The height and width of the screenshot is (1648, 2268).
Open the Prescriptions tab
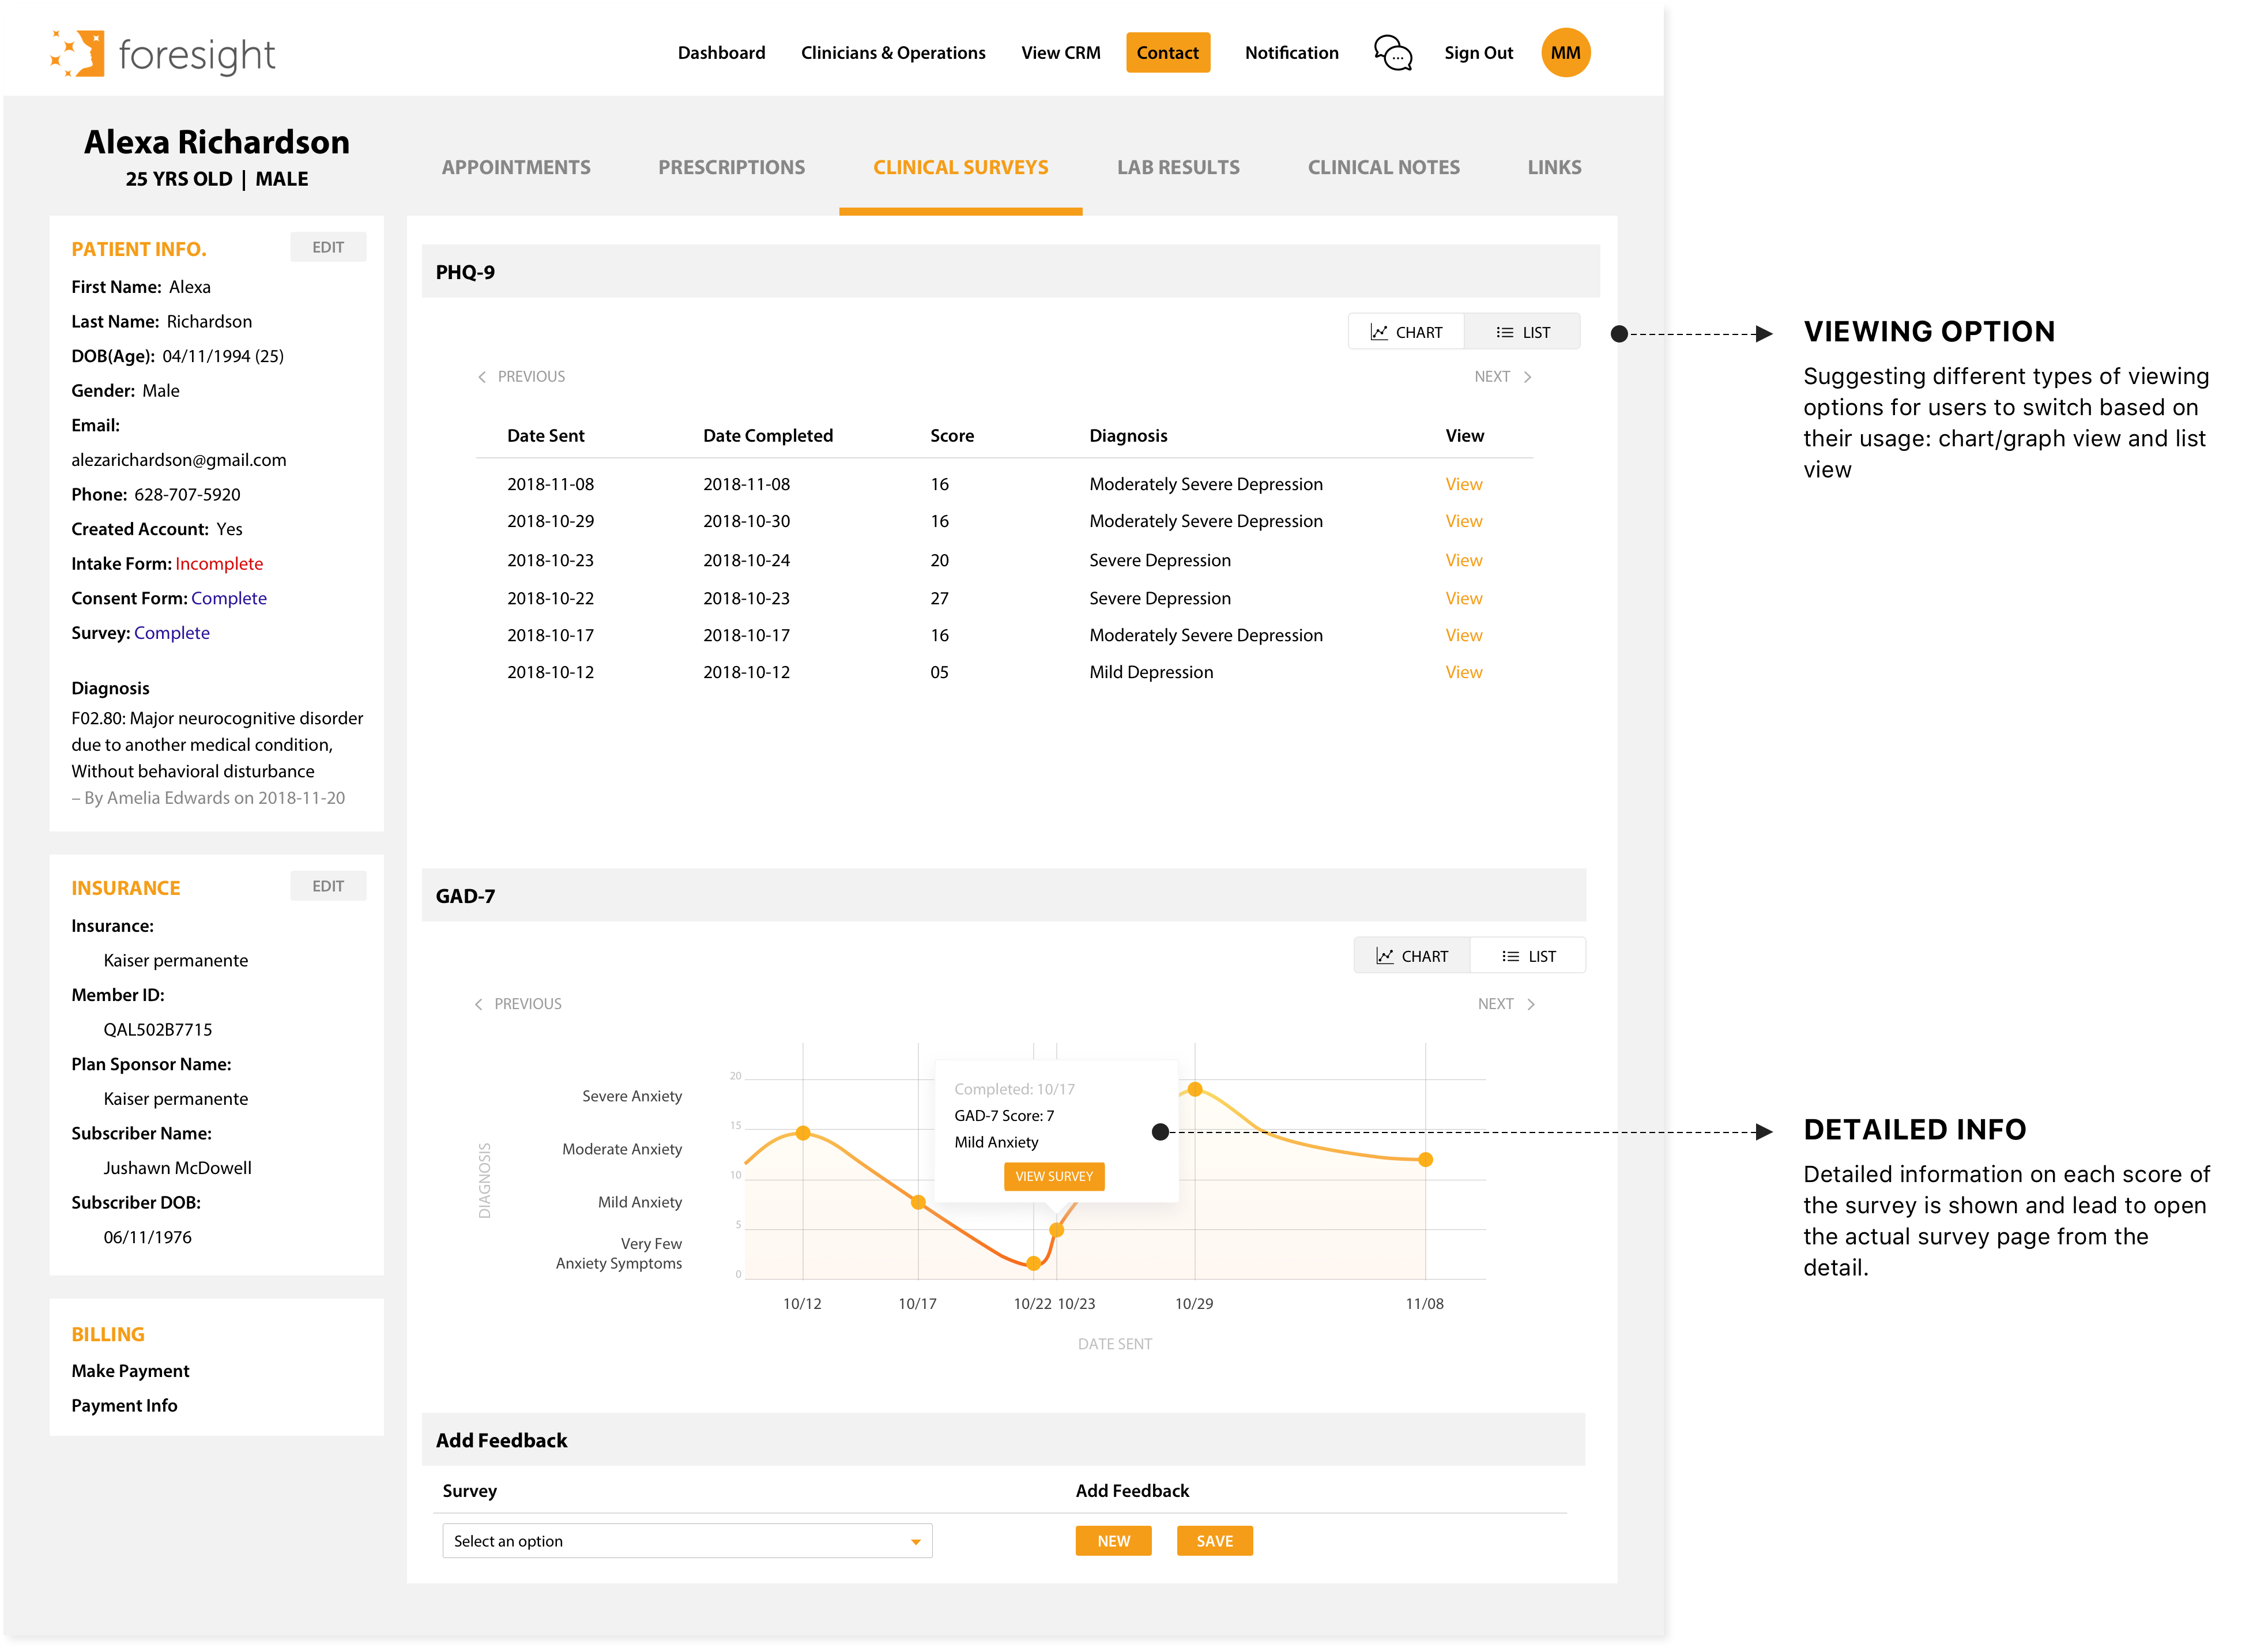pos(731,167)
